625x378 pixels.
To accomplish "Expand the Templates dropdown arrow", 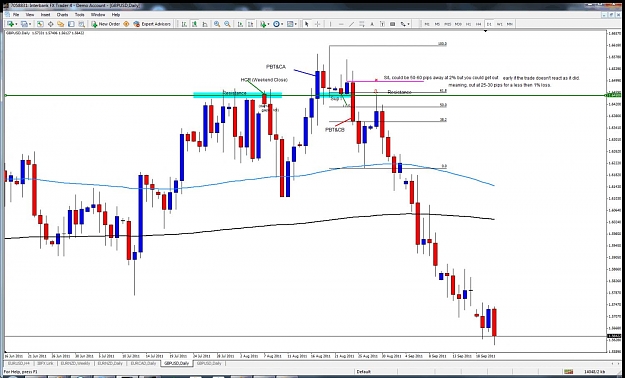I will [x=296, y=24].
